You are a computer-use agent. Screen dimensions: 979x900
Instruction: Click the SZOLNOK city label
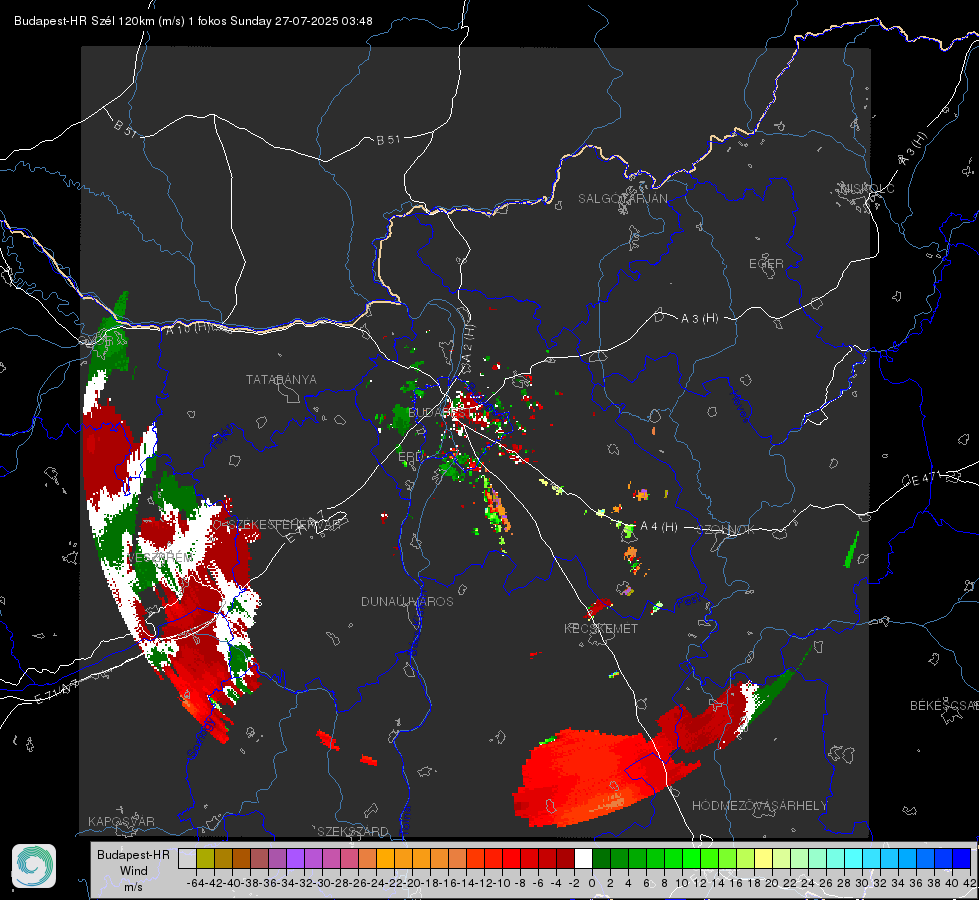[x=728, y=530]
